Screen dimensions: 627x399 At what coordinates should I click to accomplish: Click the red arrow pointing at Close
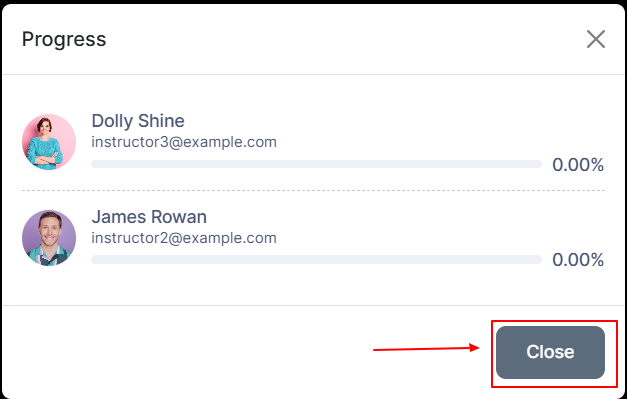[426, 349]
